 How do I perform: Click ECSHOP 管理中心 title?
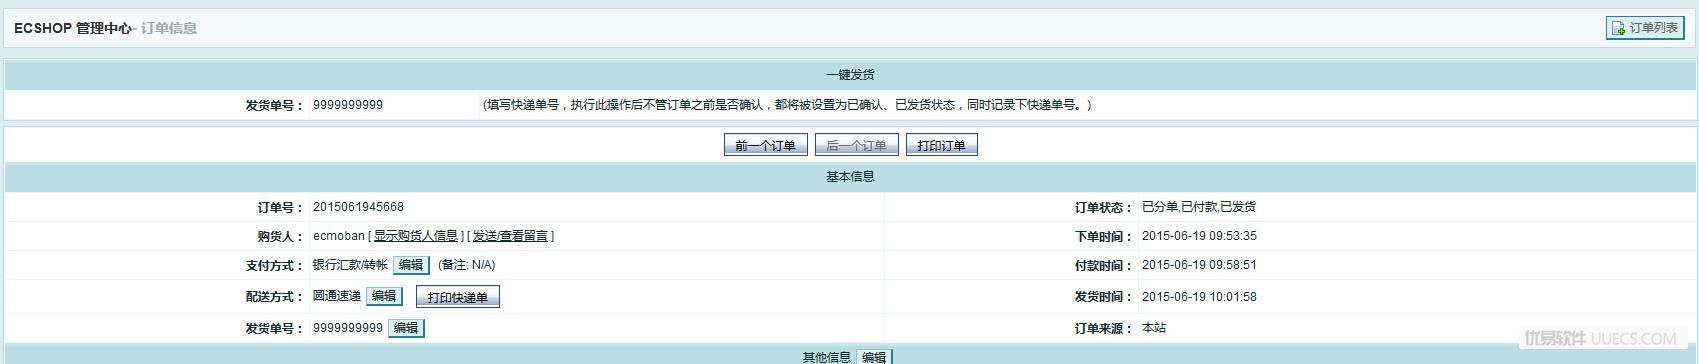(x=72, y=28)
